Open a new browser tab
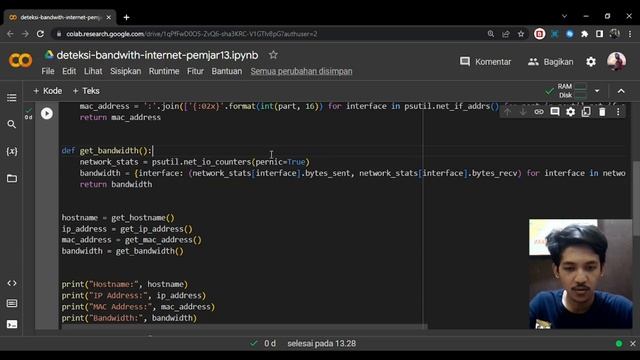Image resolution: width=640 pixels, height=360 pixels. pyautogui.click(x=127, y=17)
